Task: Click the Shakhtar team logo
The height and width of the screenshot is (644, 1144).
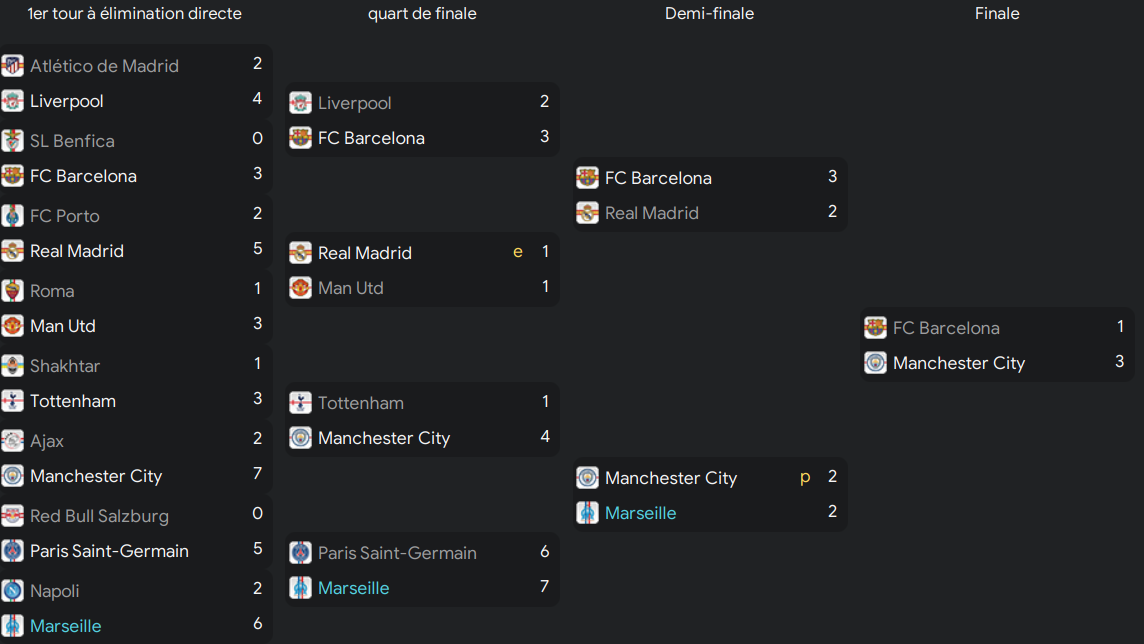Action: click(12, 365)
